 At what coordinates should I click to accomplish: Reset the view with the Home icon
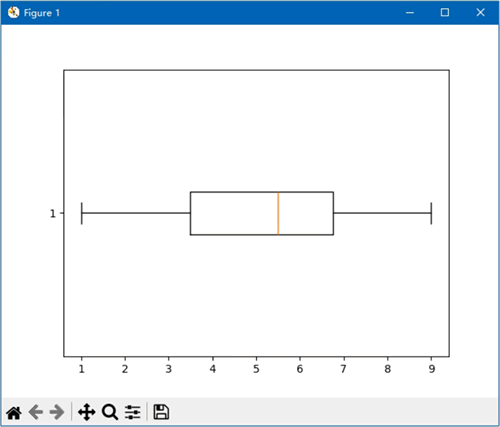pos(14,413)
